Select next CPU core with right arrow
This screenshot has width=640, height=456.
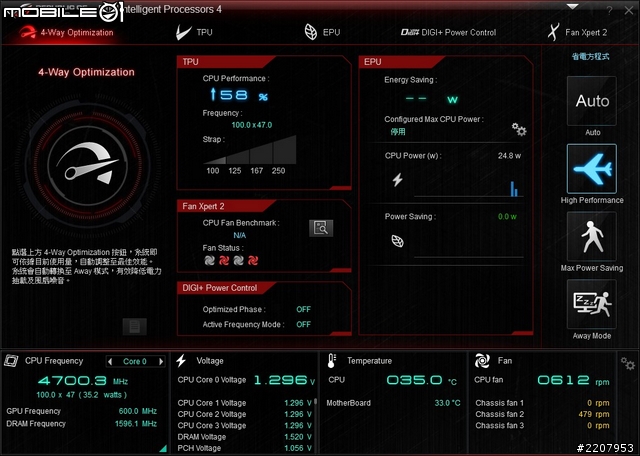click(x=161, y=361)
